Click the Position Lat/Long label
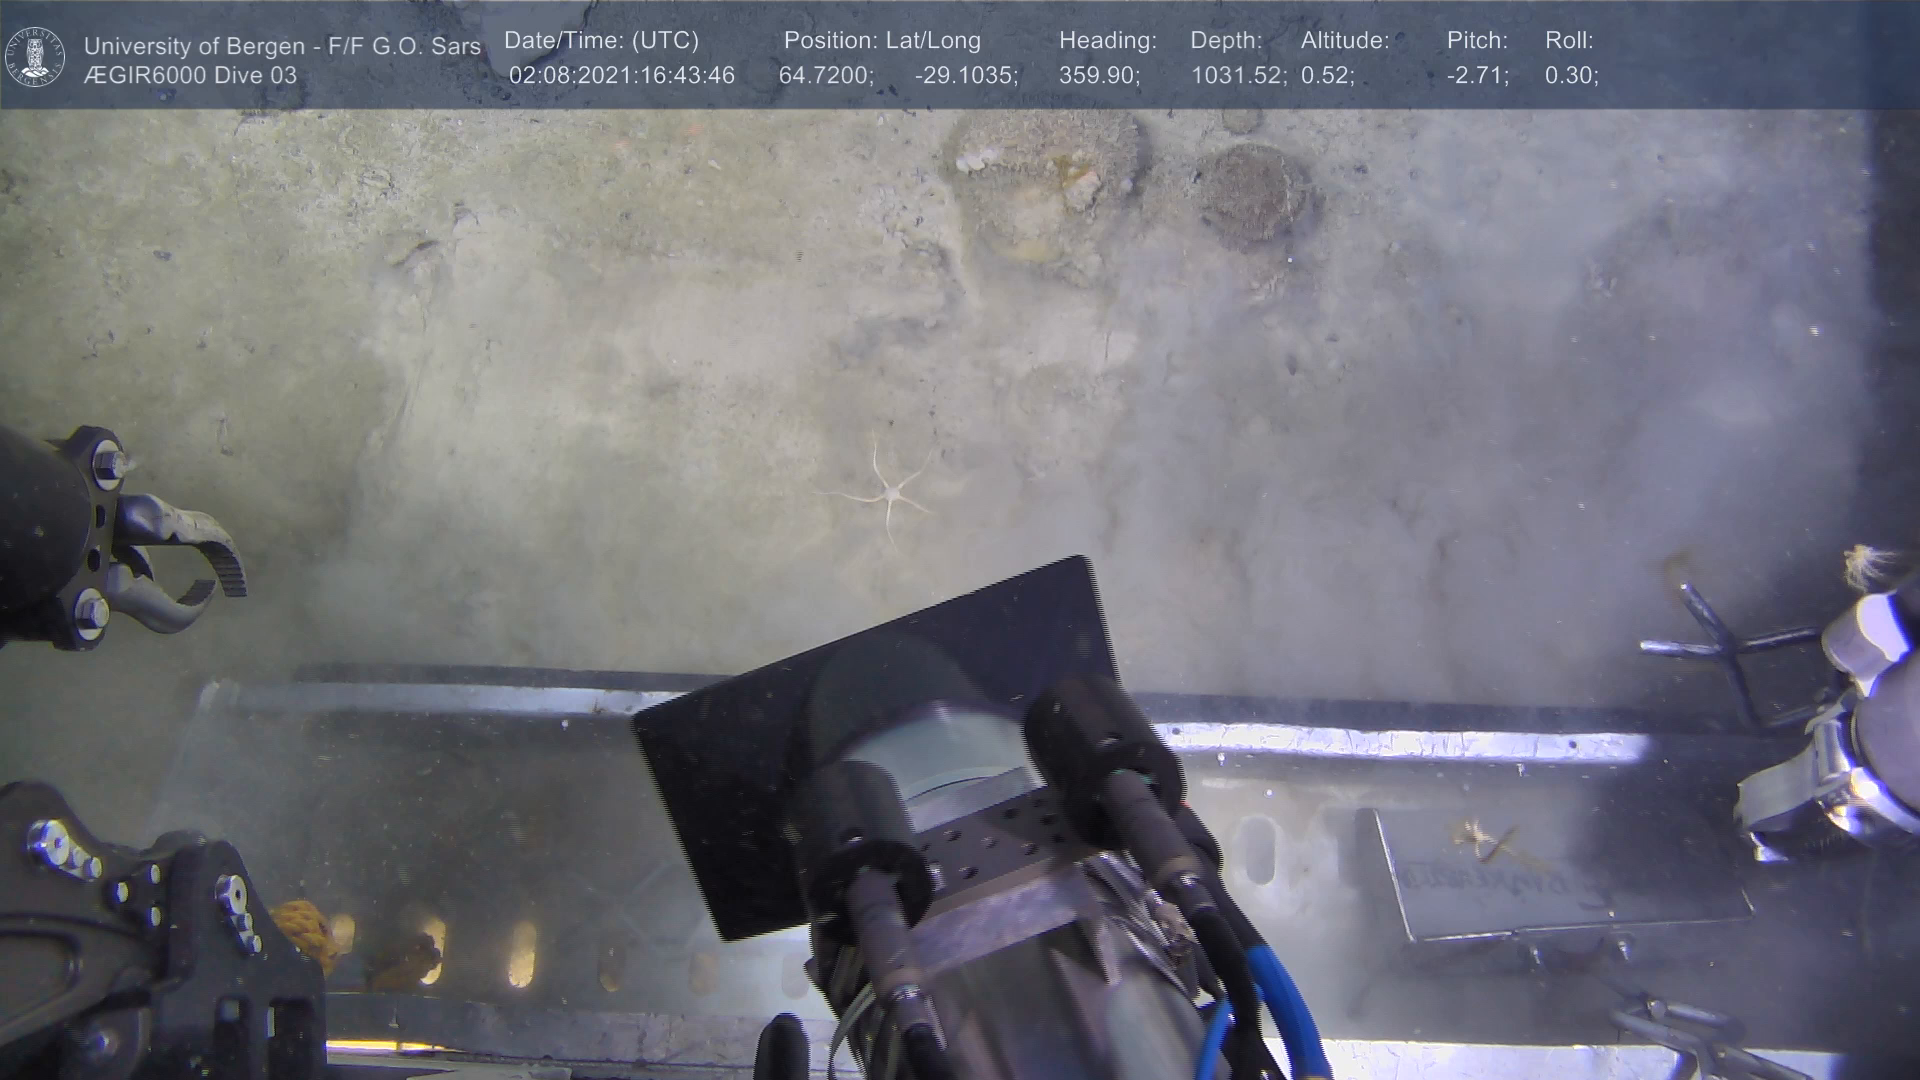This screenshot has height=1080, width=1920. 882,41
